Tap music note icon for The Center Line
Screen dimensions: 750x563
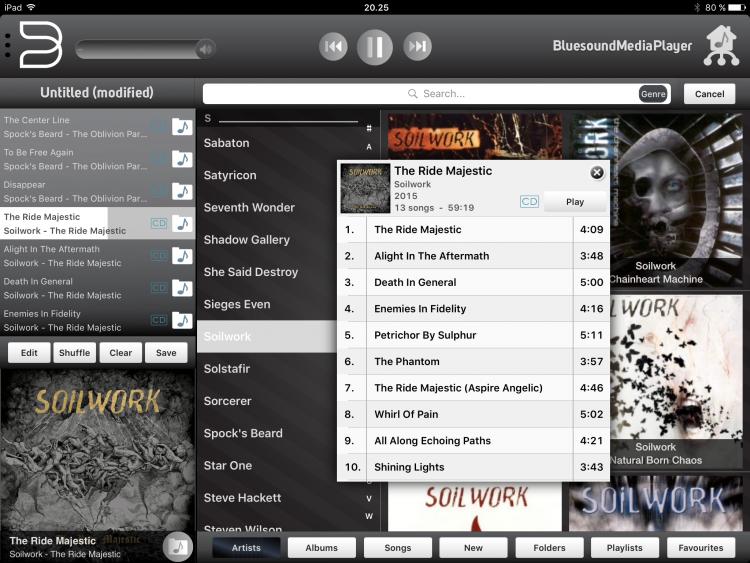pos(182,127)
